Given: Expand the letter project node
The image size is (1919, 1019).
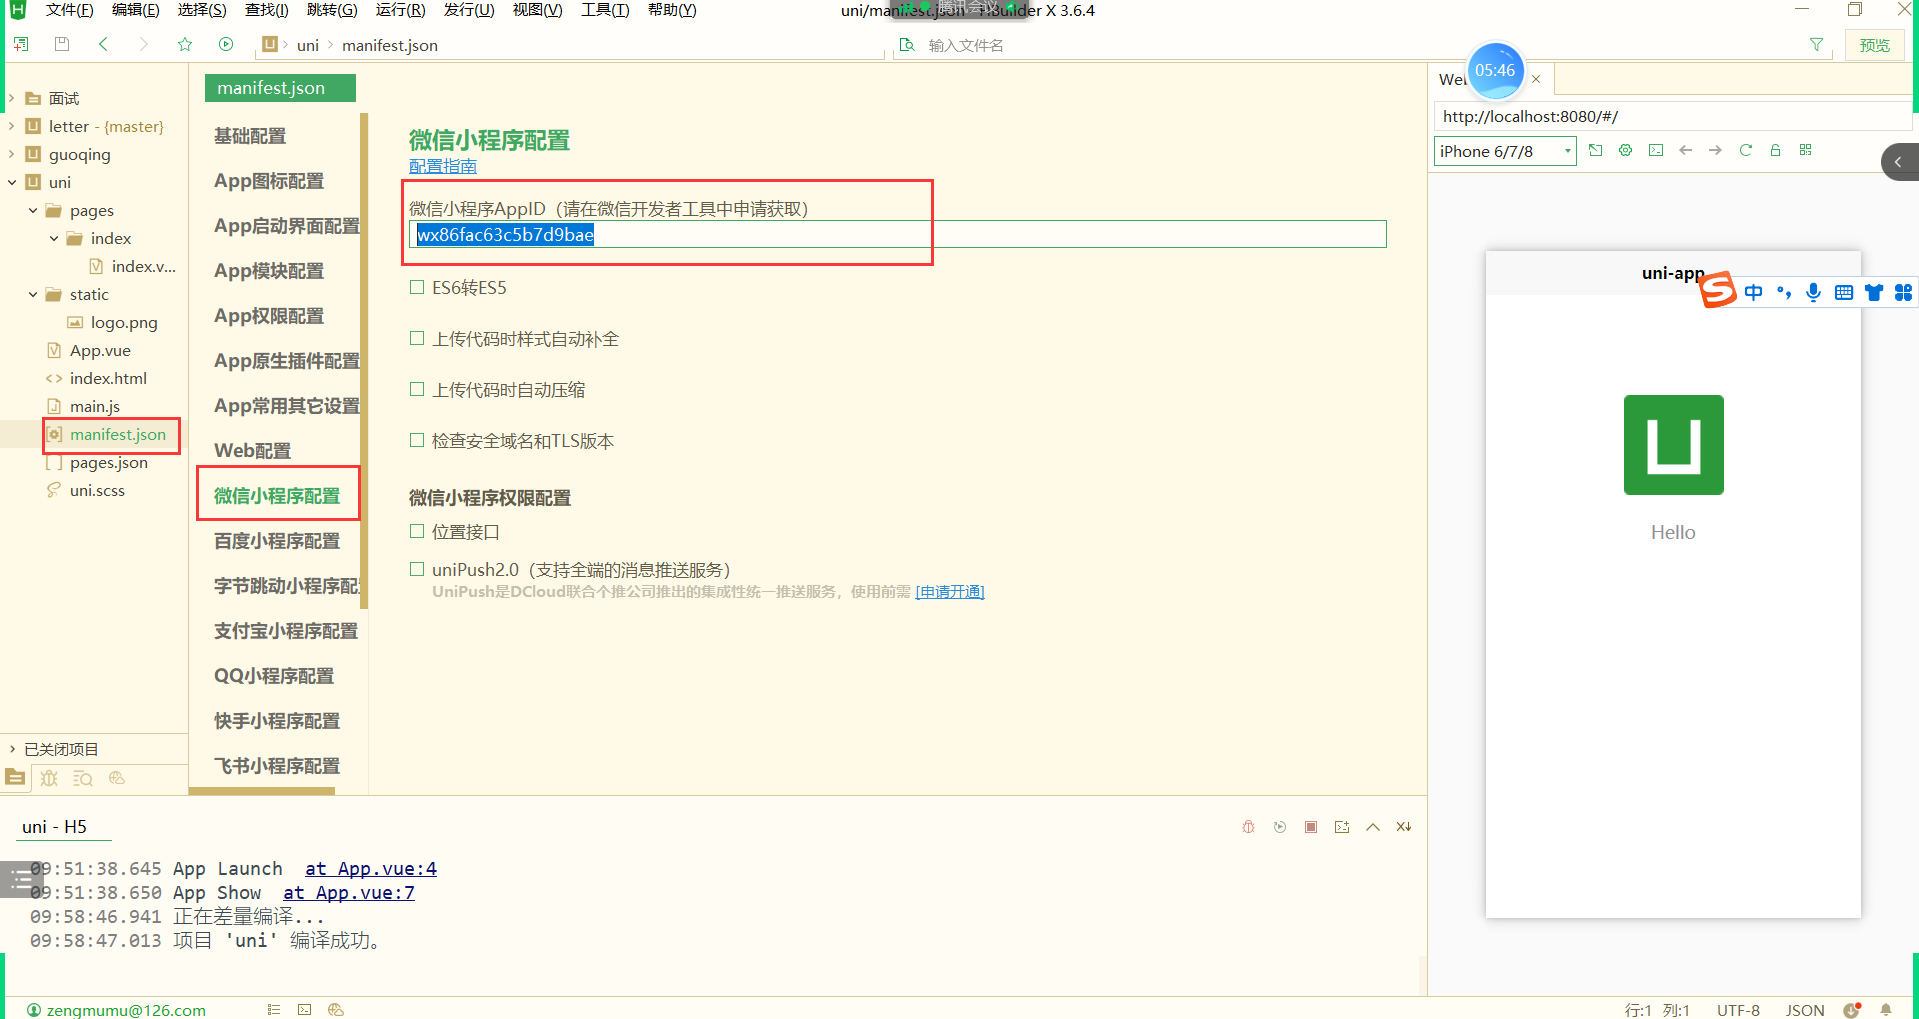Looking at the screenshot, I should point(12,126).
